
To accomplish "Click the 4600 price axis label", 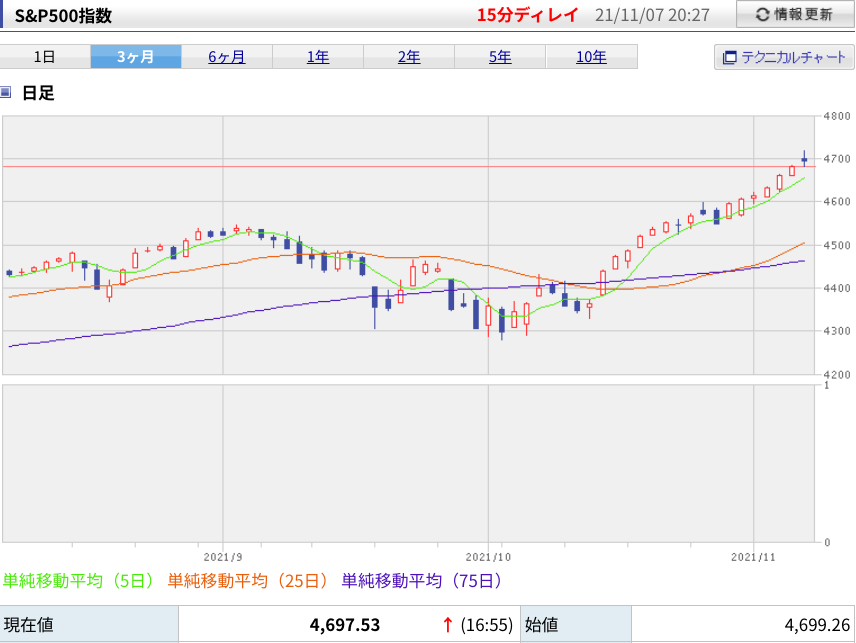I will (x=837, y=201).
